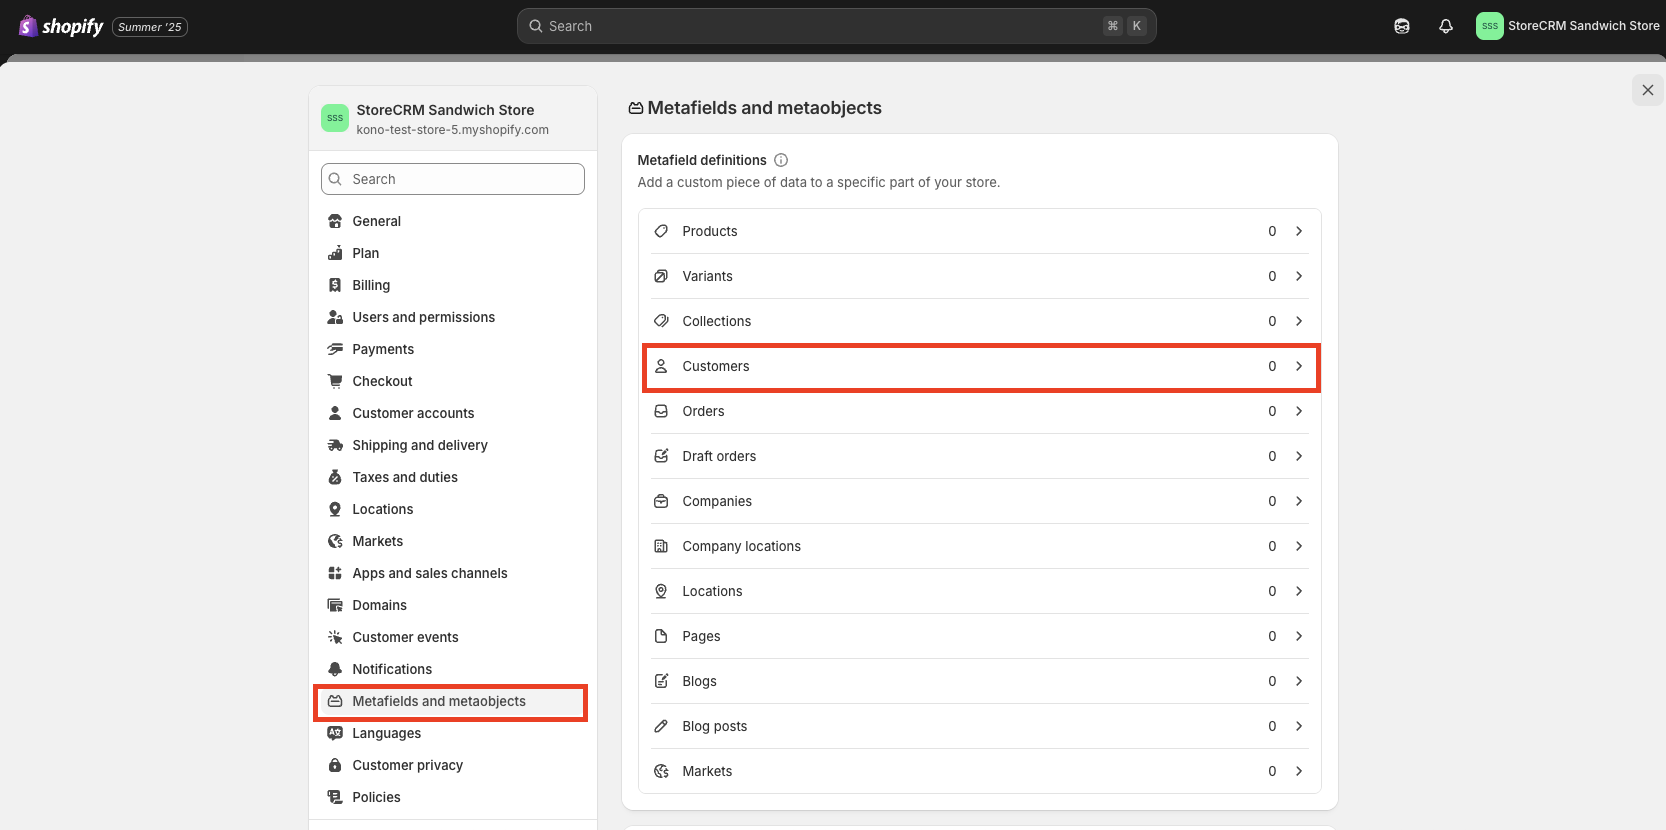This screenshot has height=830, width=1666.
Task: Click the Notifications bell icon in sidebar
Action: pyautogui.click(x=335, y=669)
